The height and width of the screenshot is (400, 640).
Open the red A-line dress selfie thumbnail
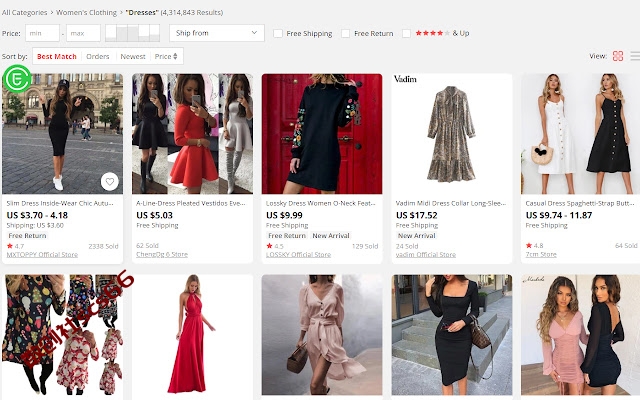[x=192, y=134]
